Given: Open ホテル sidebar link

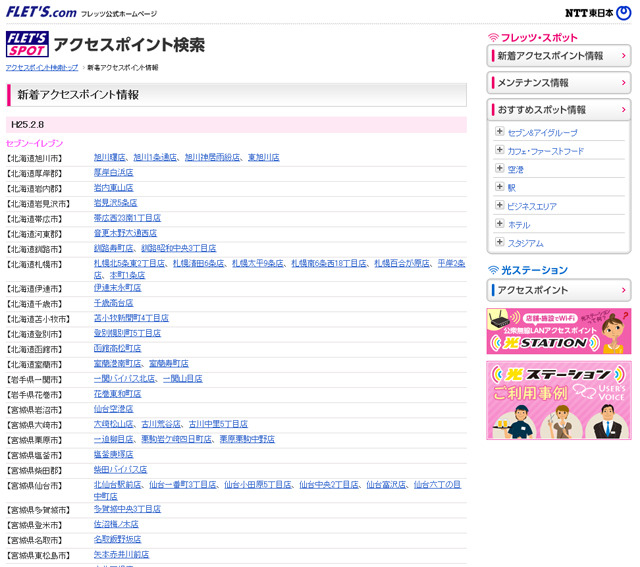Looking at the screenshot, I should [519, 225].
